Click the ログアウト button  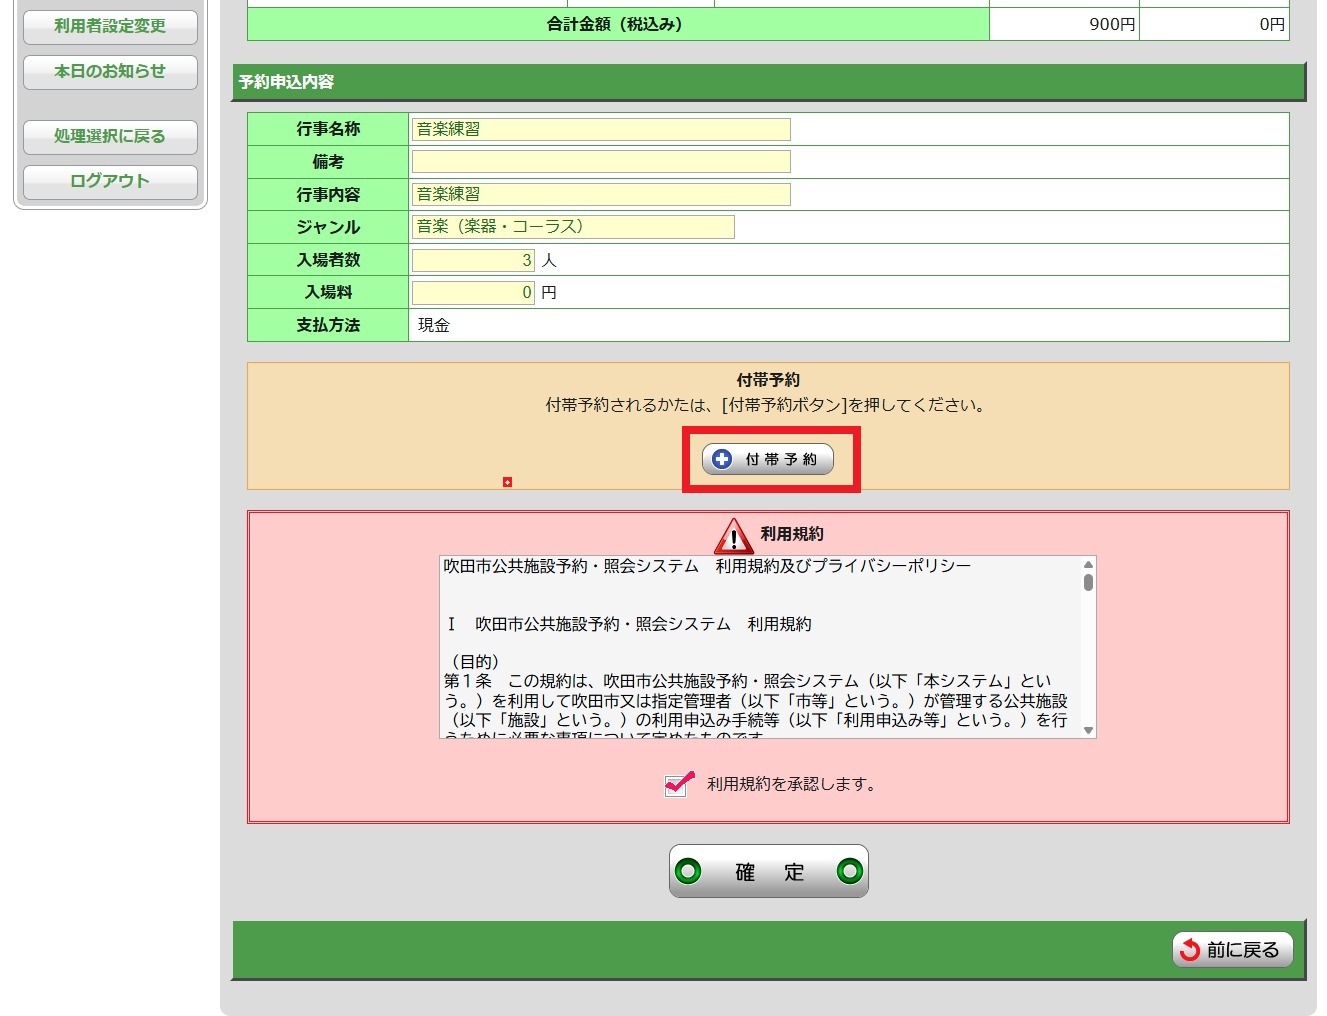(x=110, y=181)
